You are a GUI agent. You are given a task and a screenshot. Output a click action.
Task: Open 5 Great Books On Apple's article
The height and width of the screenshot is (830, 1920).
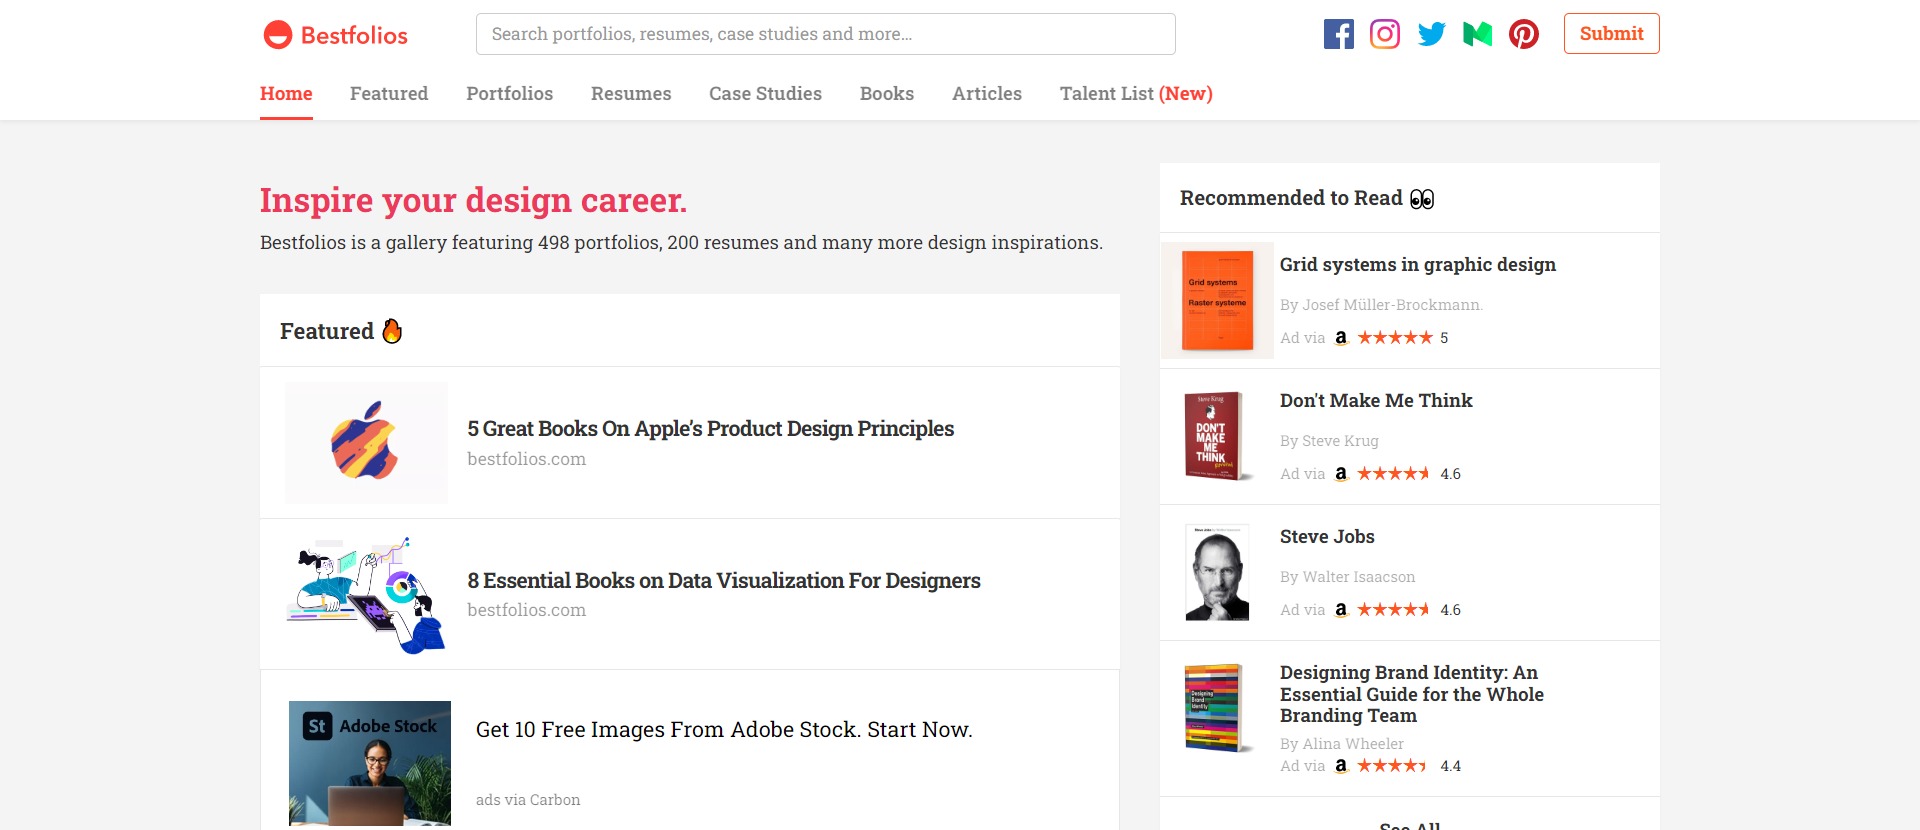tap(710, 429)
